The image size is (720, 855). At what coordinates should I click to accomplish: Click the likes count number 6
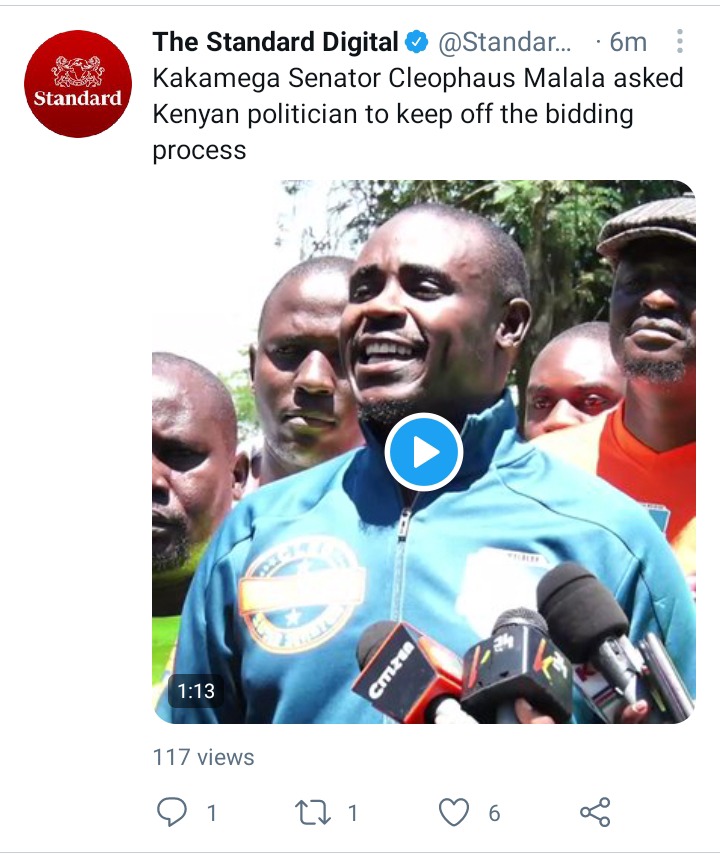(494, 814)
